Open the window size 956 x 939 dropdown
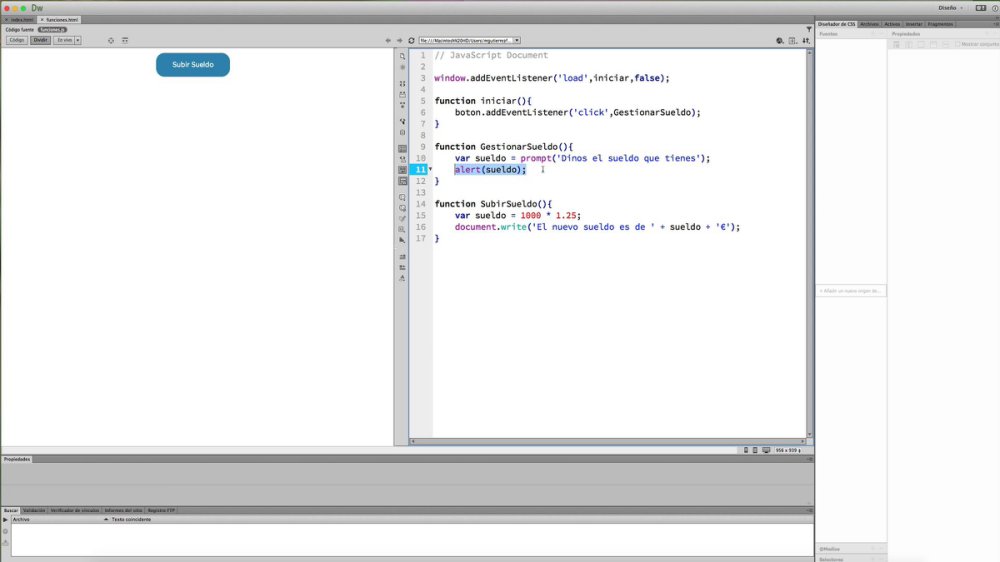 coord(788,450)
